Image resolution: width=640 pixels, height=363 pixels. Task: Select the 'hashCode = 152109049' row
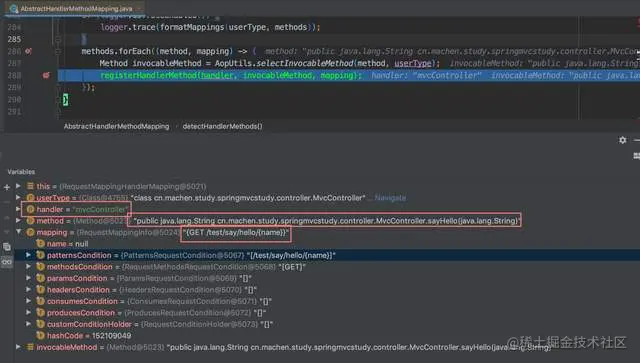[x=89, y=336]
